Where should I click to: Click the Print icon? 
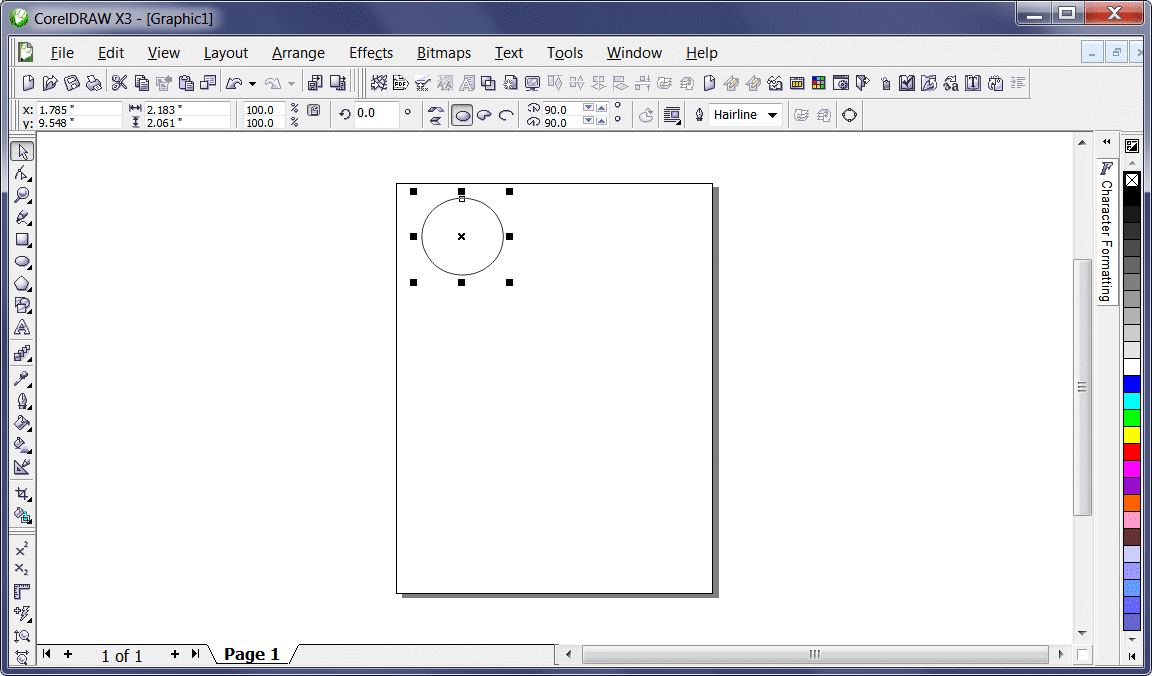pos(93,83)
